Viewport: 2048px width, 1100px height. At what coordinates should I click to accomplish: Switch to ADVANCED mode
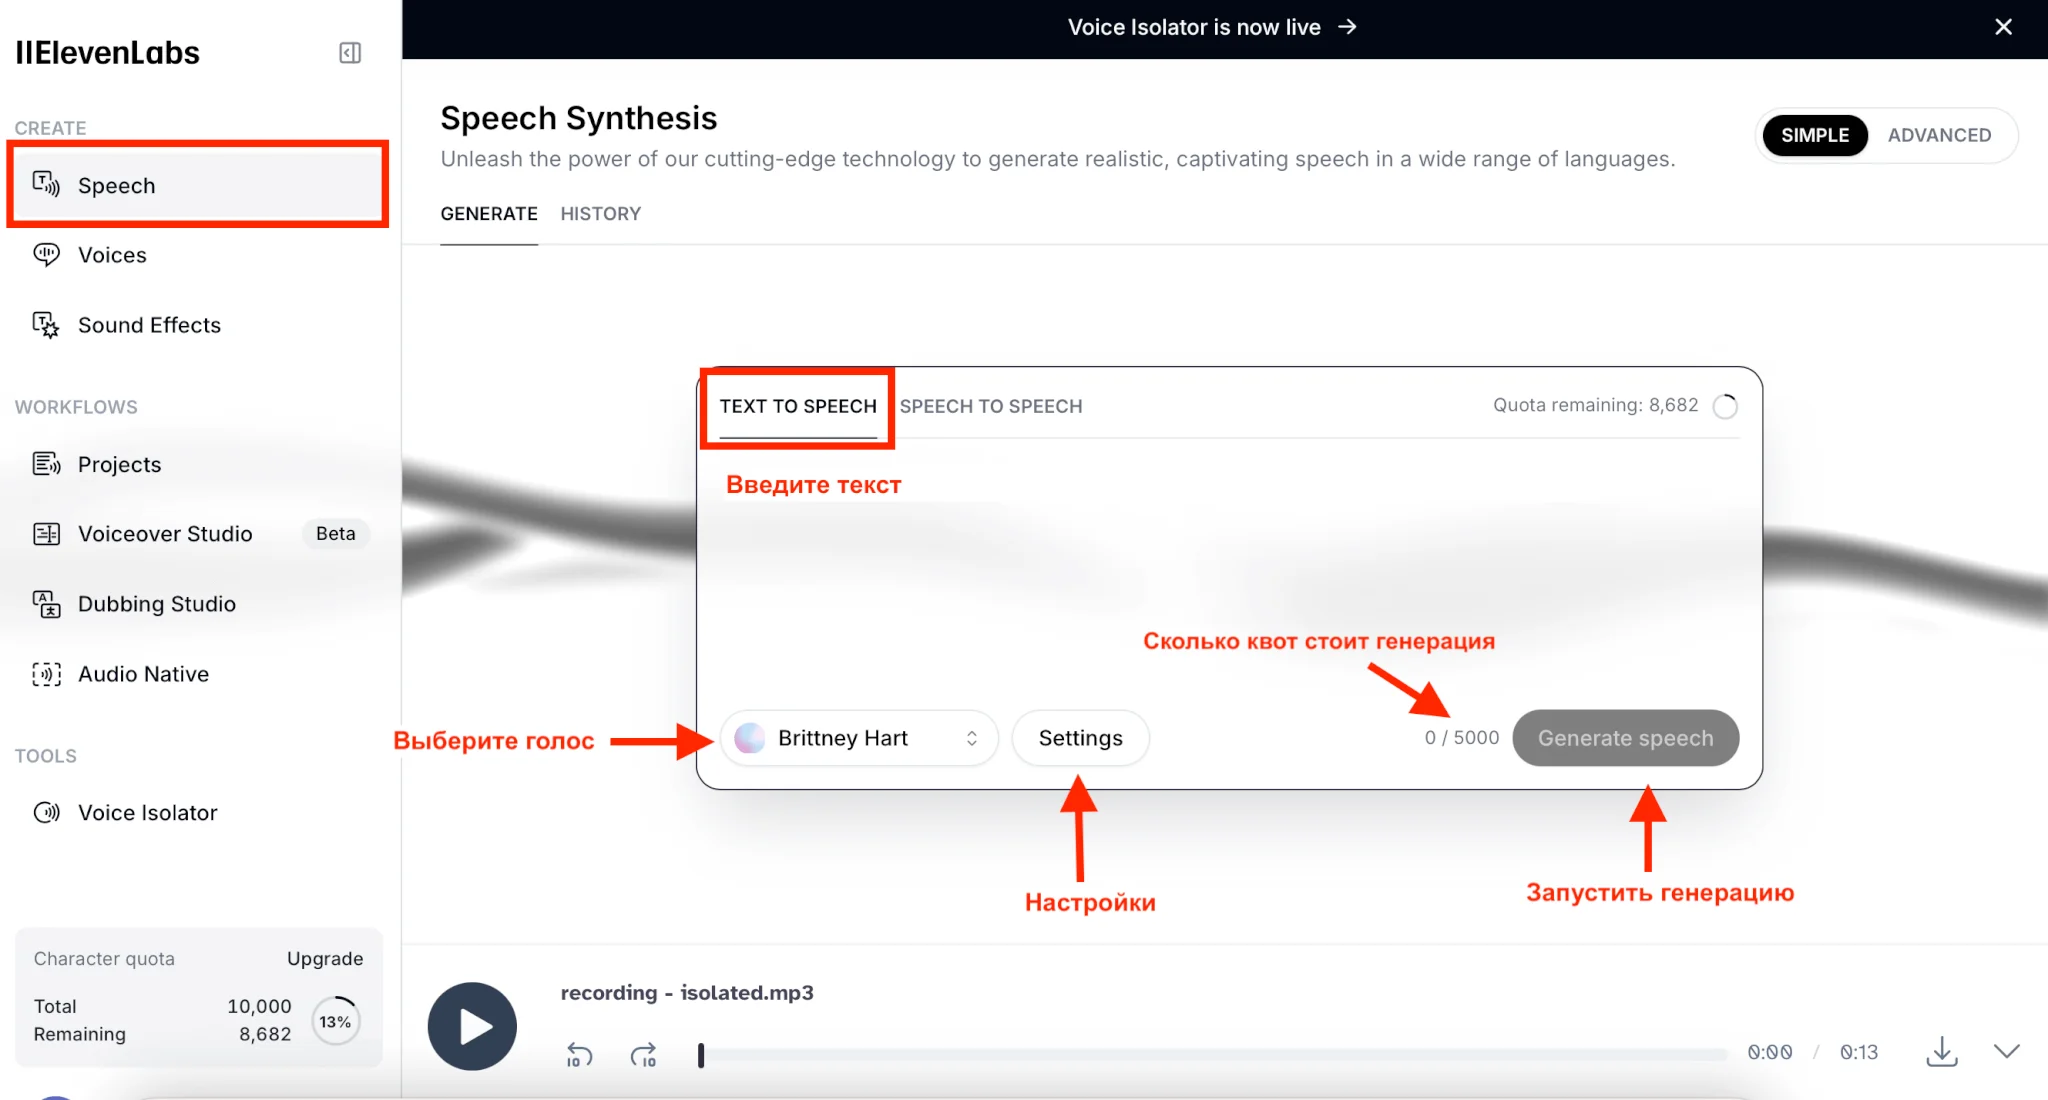pos(1938,135)
